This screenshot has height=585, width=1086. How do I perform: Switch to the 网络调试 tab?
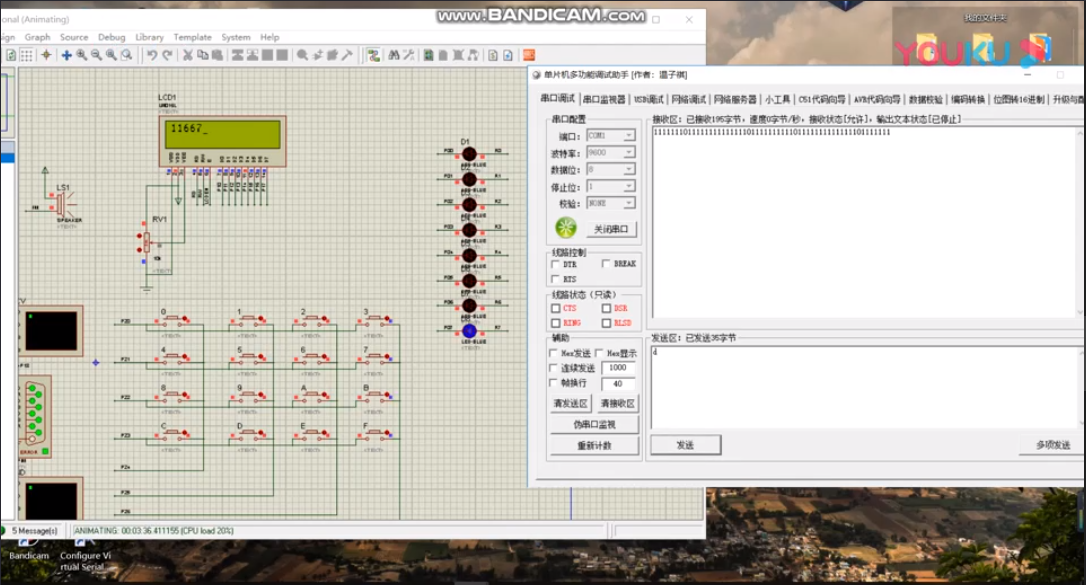click(689, 100)
